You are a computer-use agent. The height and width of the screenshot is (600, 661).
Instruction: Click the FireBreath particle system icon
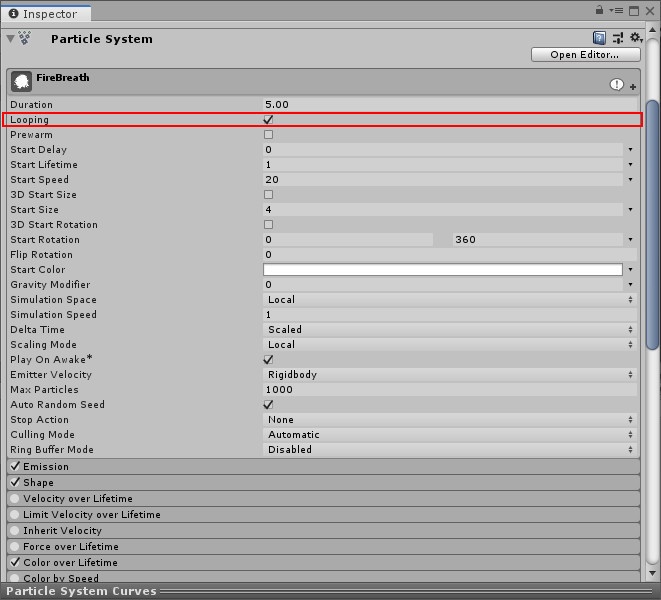coord(21,81)
